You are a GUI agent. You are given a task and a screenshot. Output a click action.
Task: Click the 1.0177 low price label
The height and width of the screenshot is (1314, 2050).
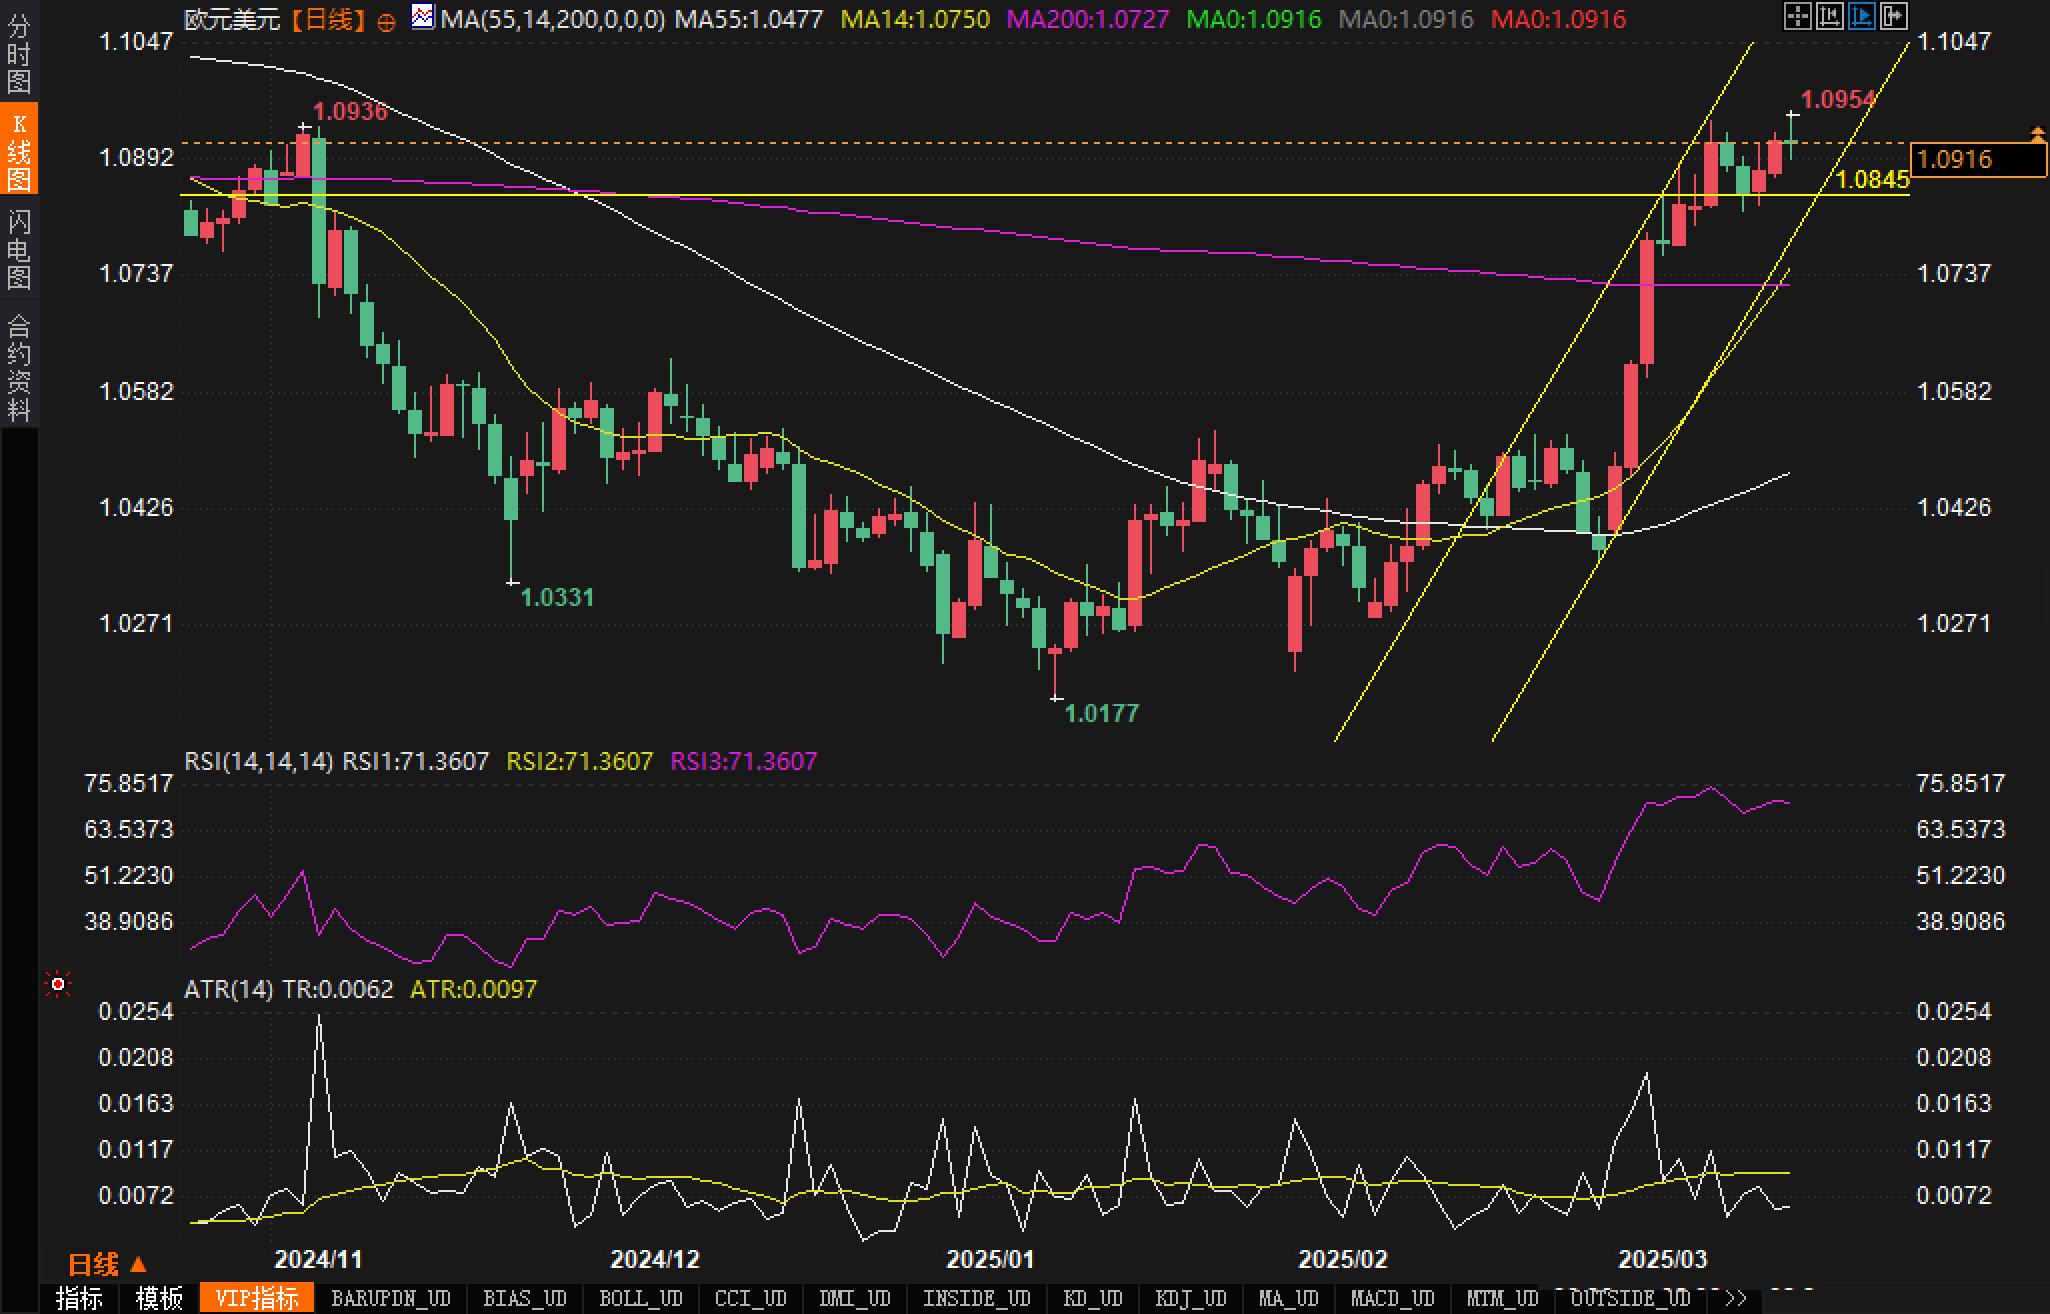(1102, 713)
